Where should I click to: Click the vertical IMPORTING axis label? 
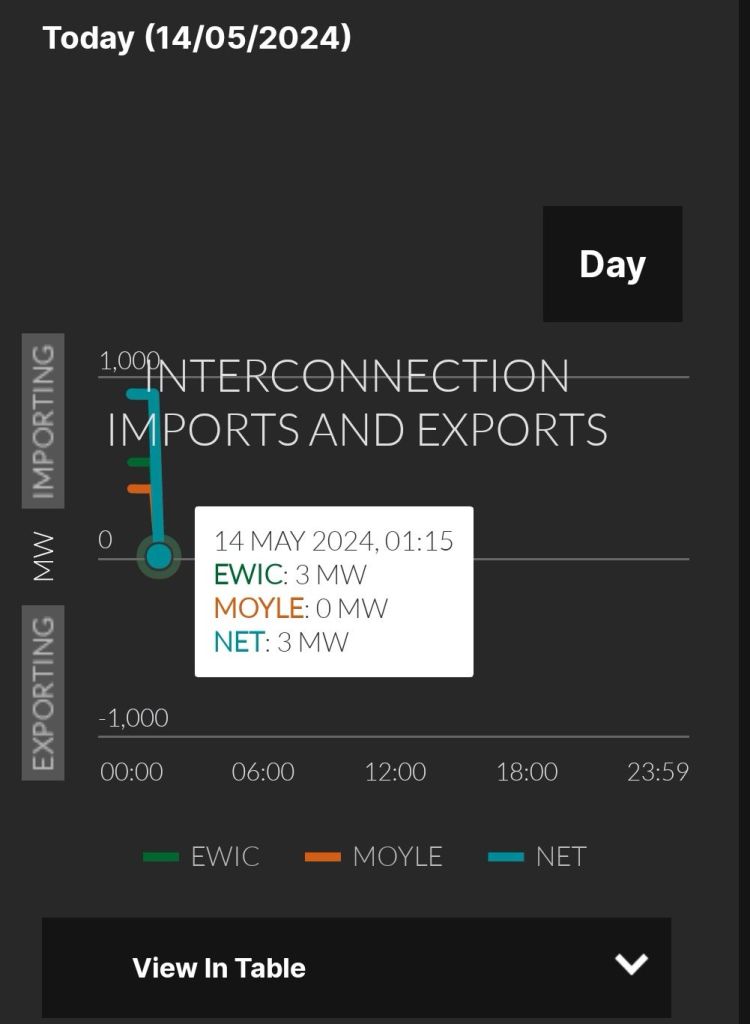[x=43, y=421]
